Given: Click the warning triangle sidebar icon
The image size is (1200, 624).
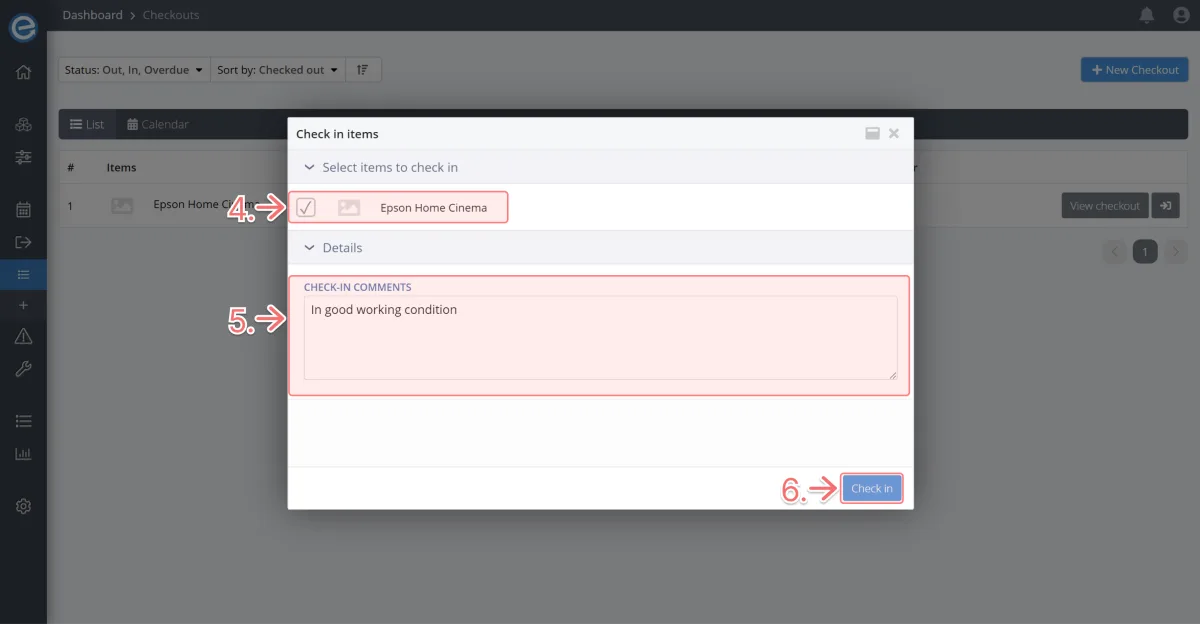Looking at the screenshot, I should (23, 336).
